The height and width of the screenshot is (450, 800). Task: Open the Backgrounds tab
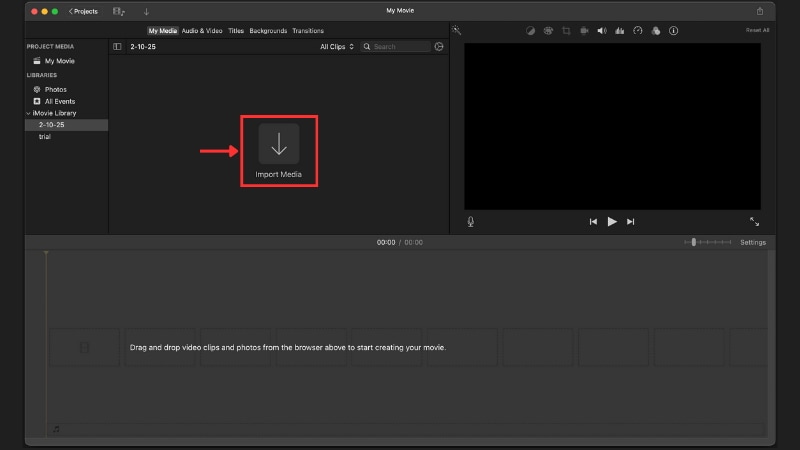coord(268,31)
